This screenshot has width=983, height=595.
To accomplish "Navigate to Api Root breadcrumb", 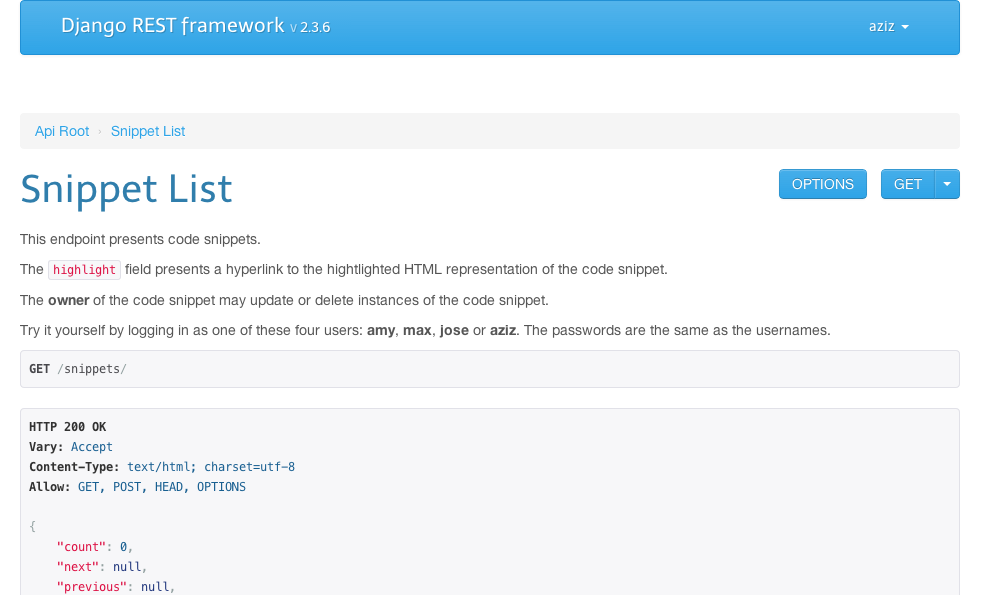I will click(x=62, y=131).
